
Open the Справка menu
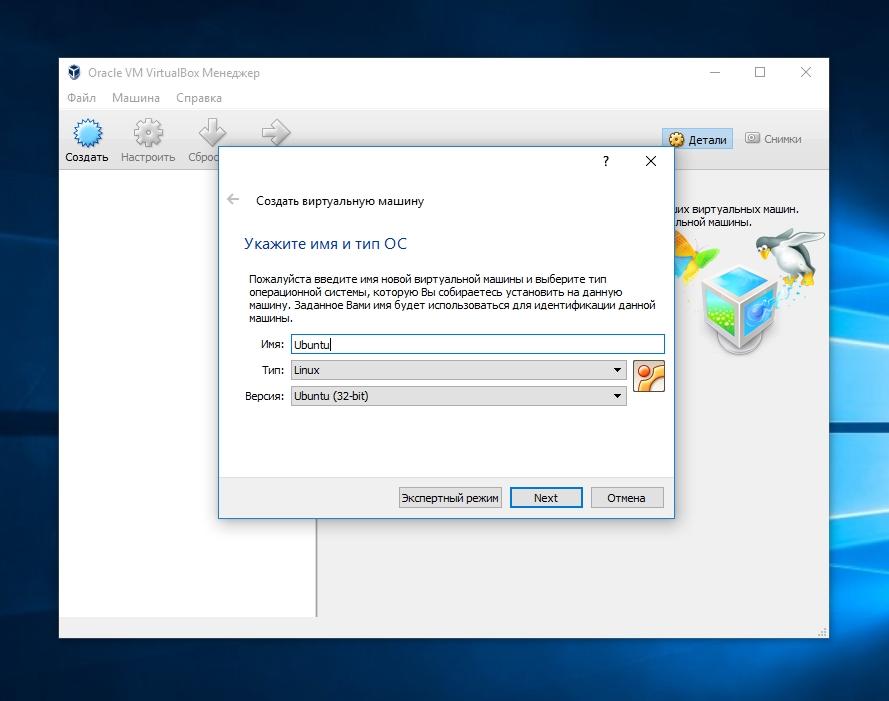(198, 98)
